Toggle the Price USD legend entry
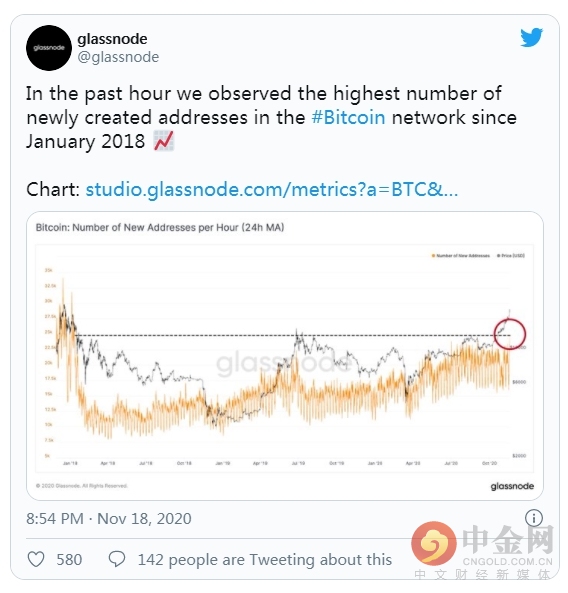Viewport: 568px width, 593px height. click(511, 256)
